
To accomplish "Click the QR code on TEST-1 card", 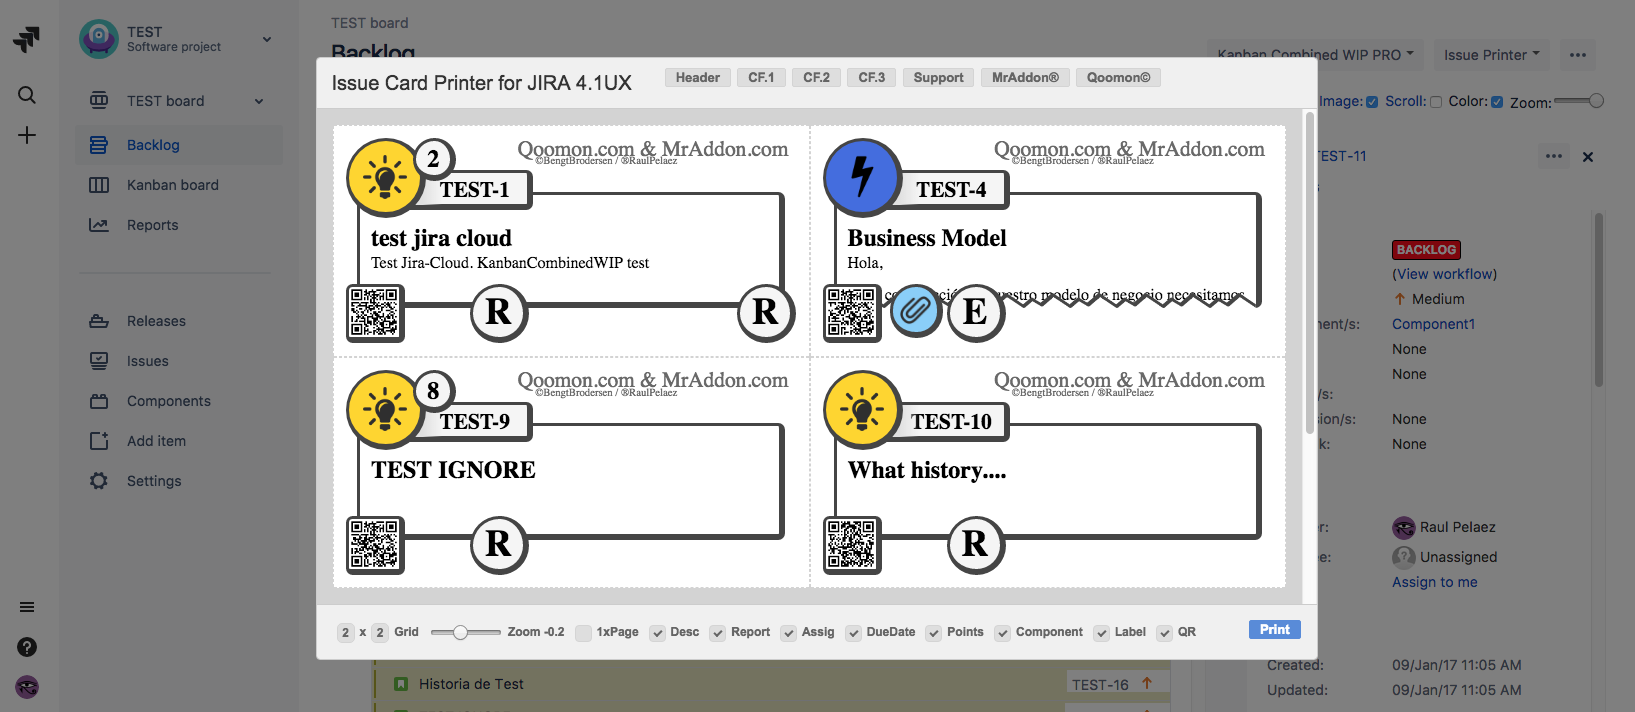I will click(375, 312).
